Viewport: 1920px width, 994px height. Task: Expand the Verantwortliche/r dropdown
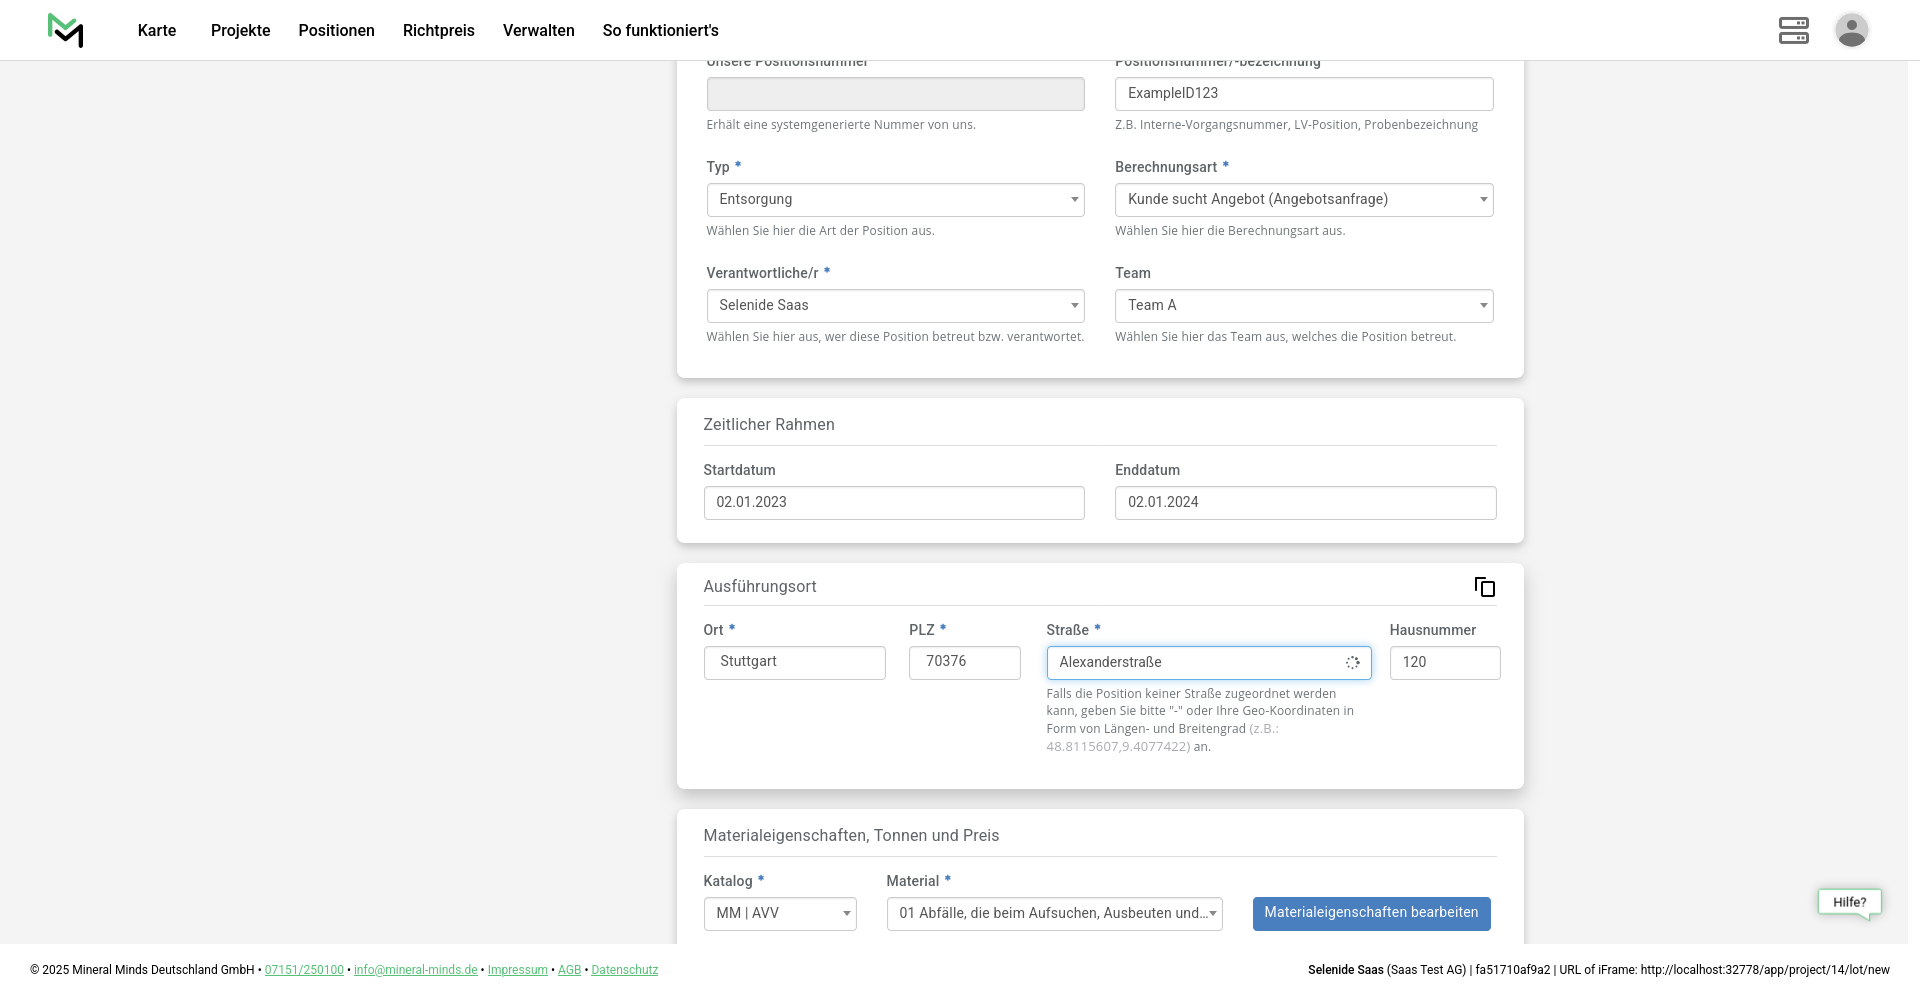coord(894,306)
